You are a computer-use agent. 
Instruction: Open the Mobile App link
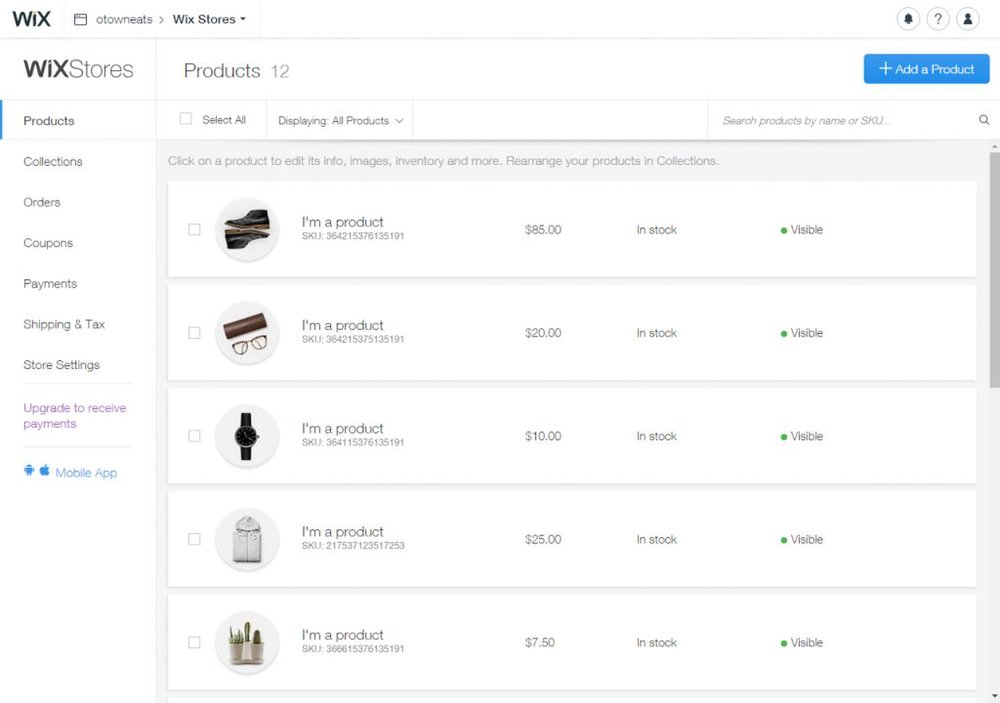click(86, 473)
